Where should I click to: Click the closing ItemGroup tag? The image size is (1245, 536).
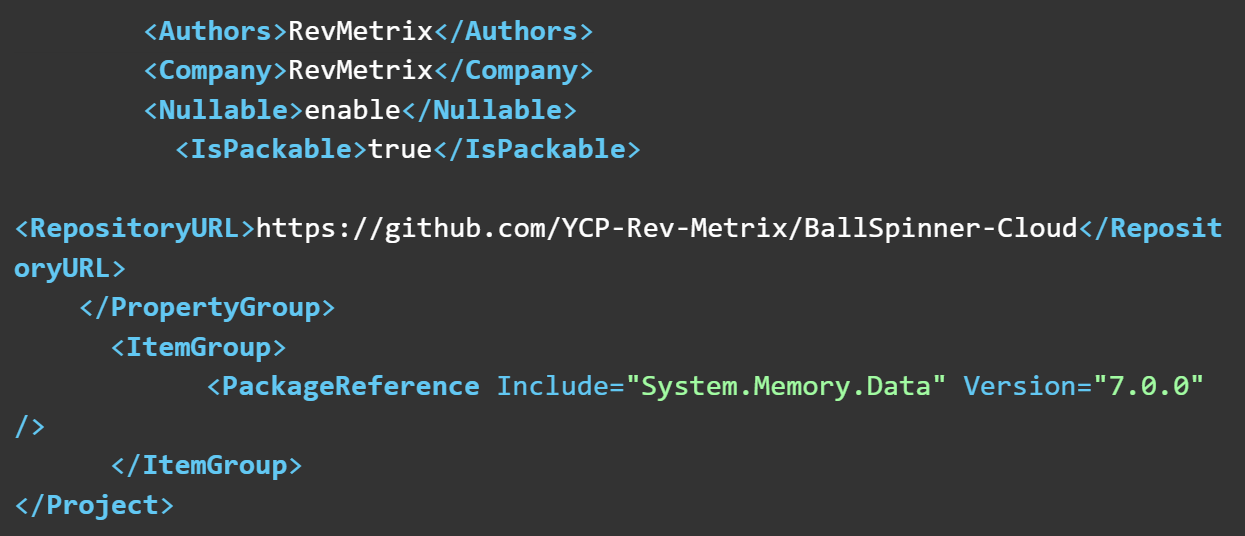point(207,465)
